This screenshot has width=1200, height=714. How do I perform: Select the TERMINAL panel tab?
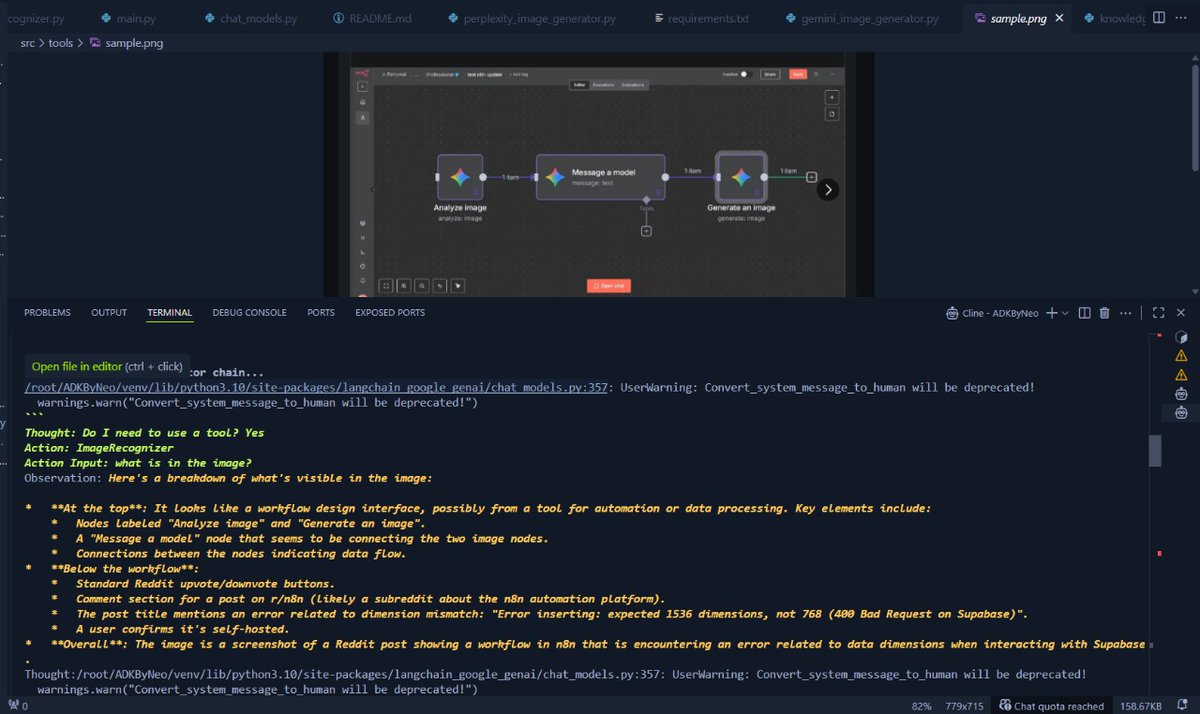[x=169, y=313]
